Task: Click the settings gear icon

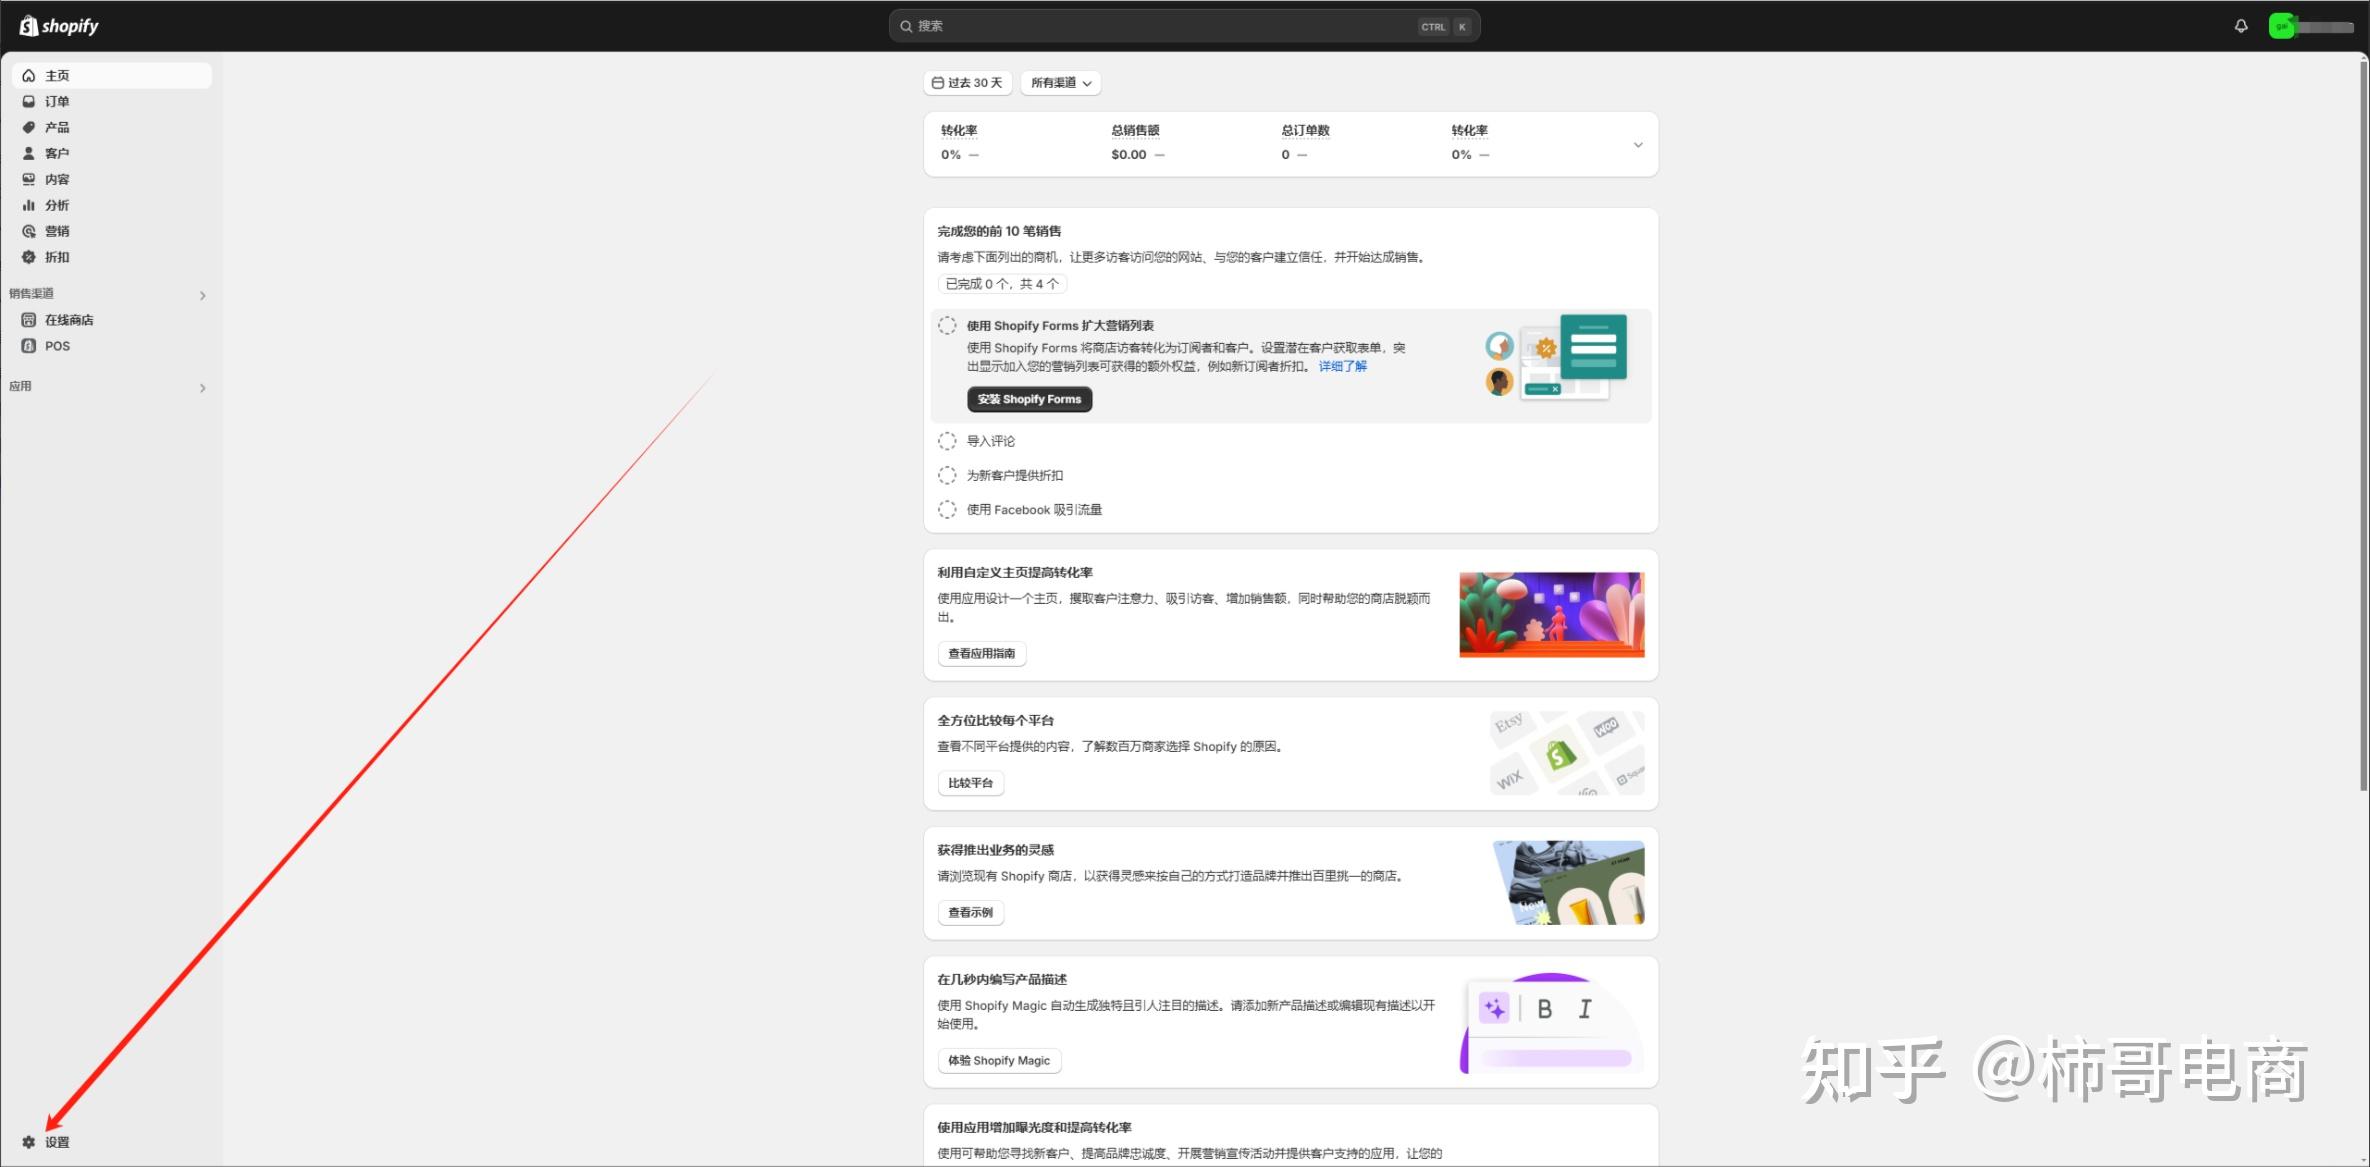Action: (29, 1142)
